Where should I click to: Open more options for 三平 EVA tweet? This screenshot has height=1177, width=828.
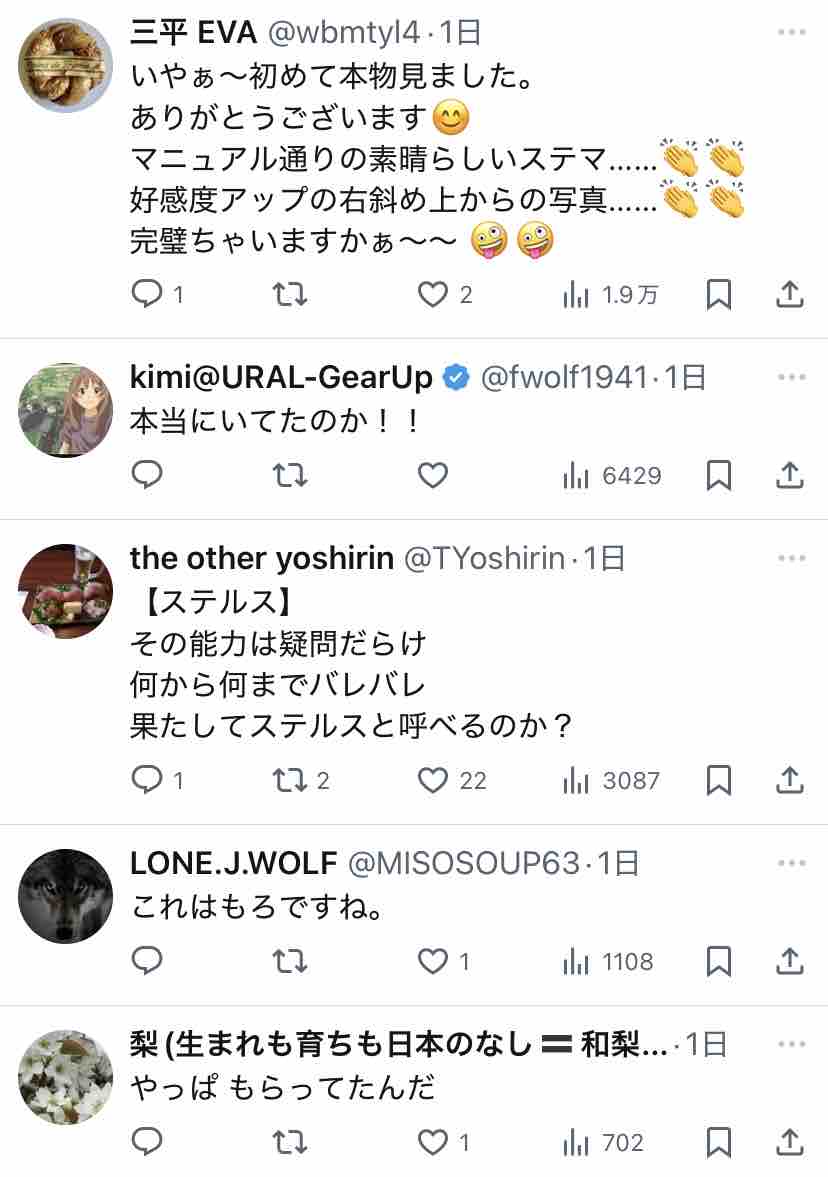(x=791, y=33)
